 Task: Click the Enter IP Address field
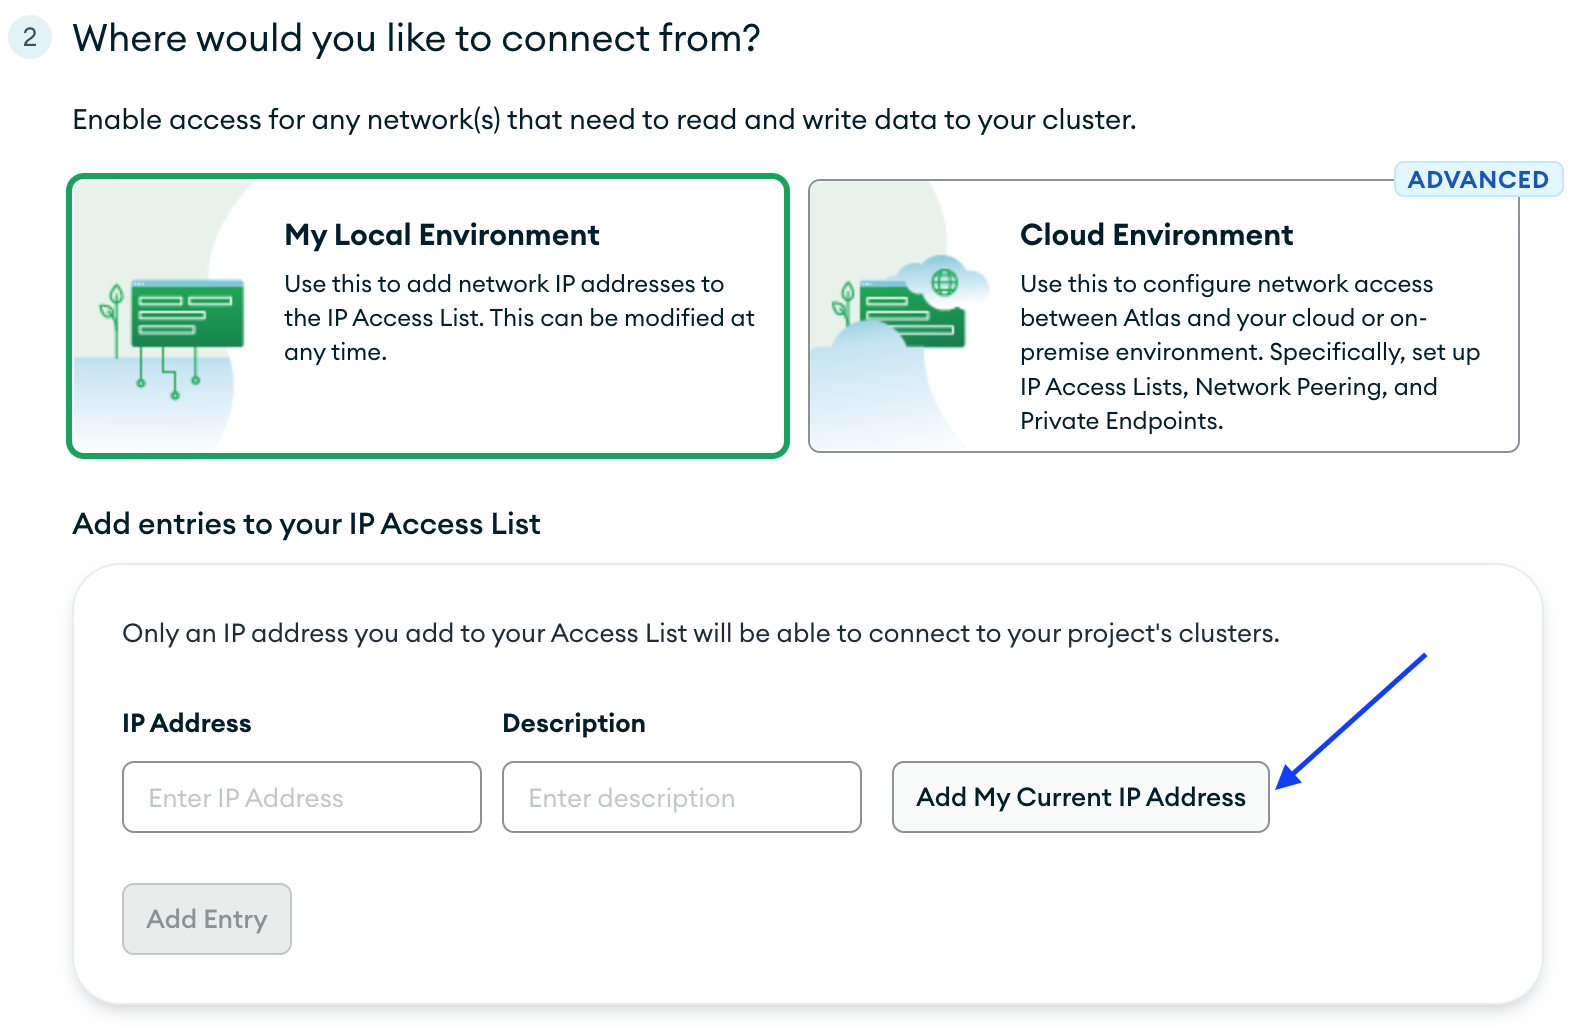302,797
